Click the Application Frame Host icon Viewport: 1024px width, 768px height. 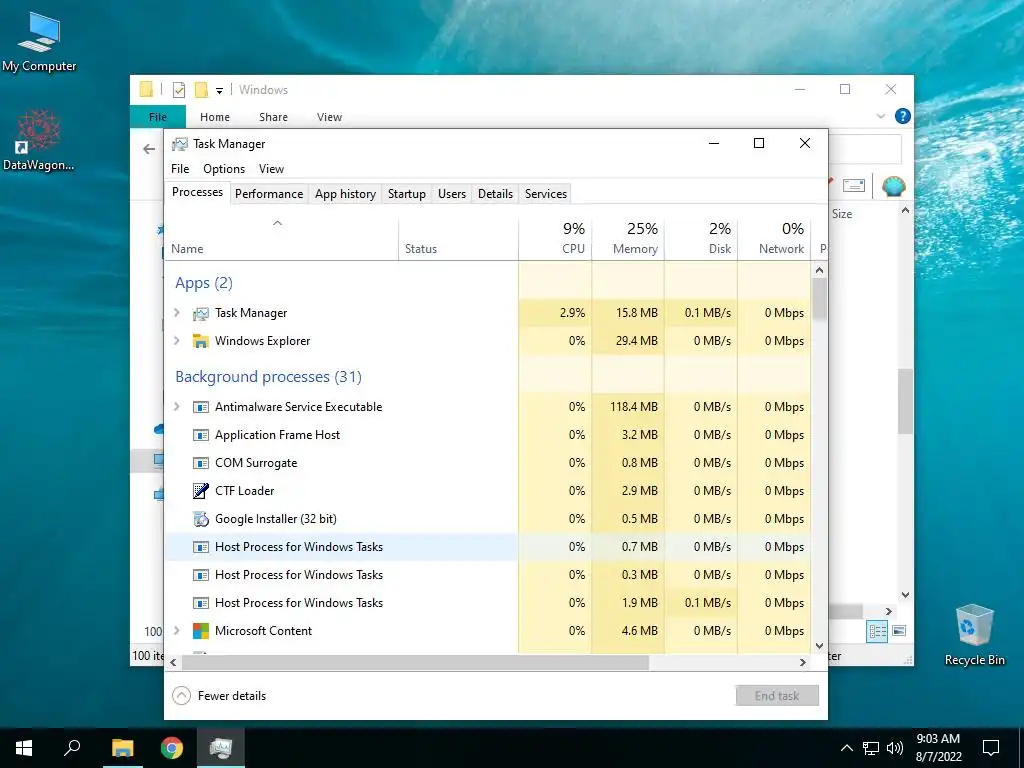(x=200, y=435)
